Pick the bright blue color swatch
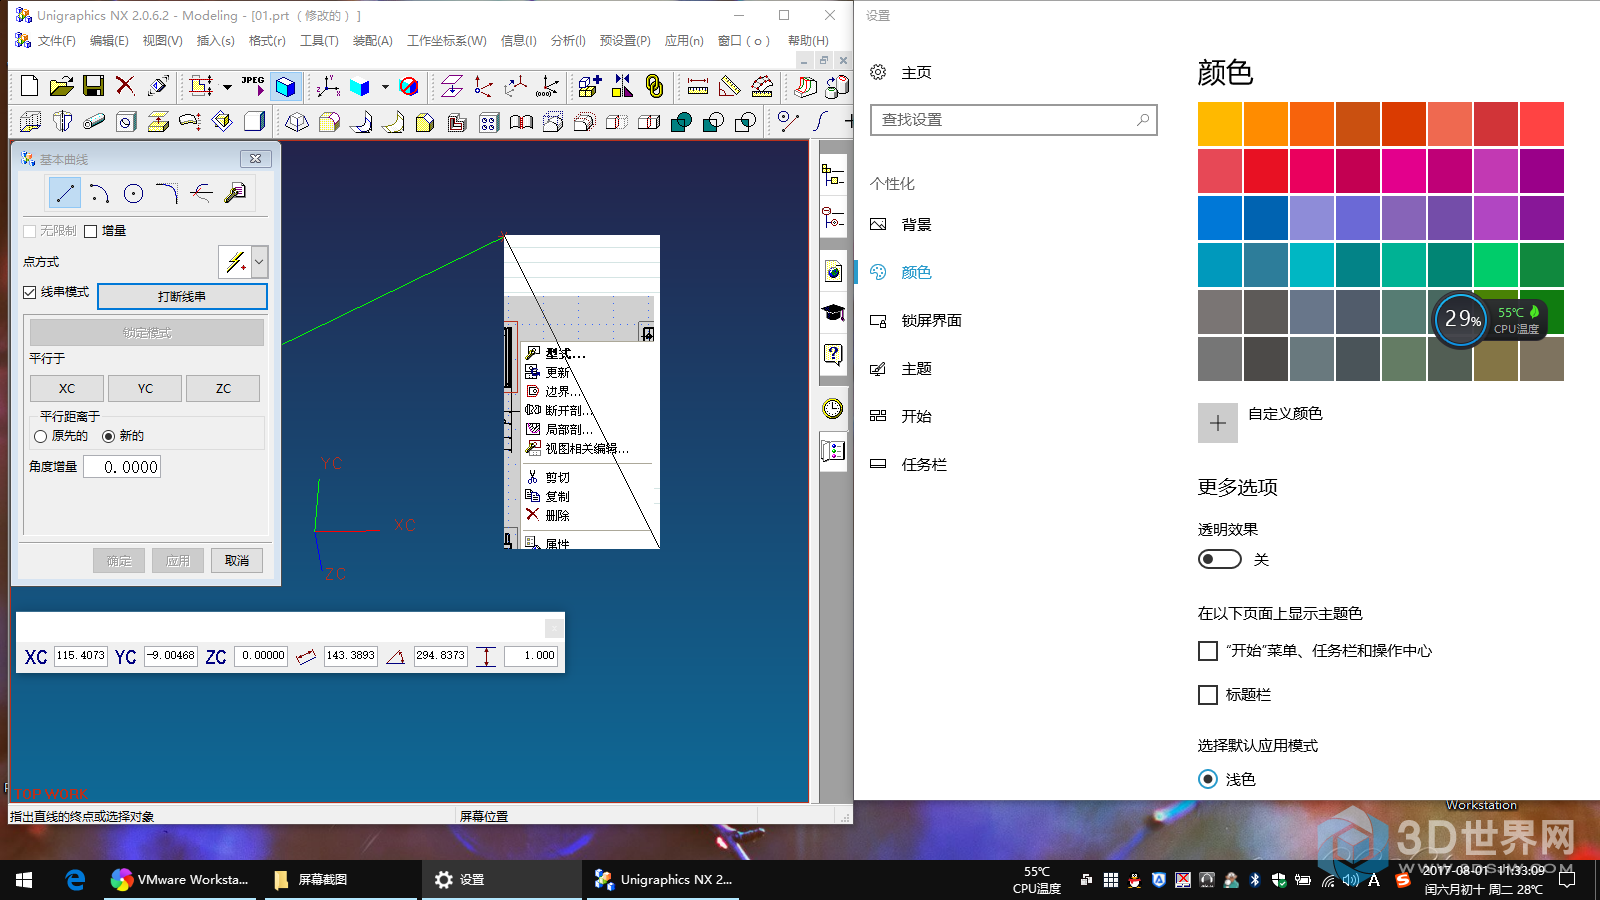The width and height of the screenshot is (1600, 900). coord(1220,218)
